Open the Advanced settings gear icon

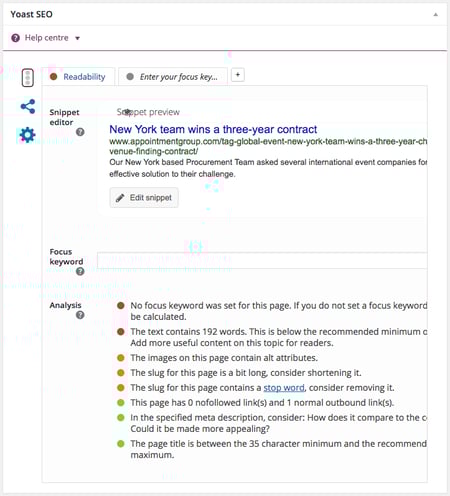[x=27, y=135]
